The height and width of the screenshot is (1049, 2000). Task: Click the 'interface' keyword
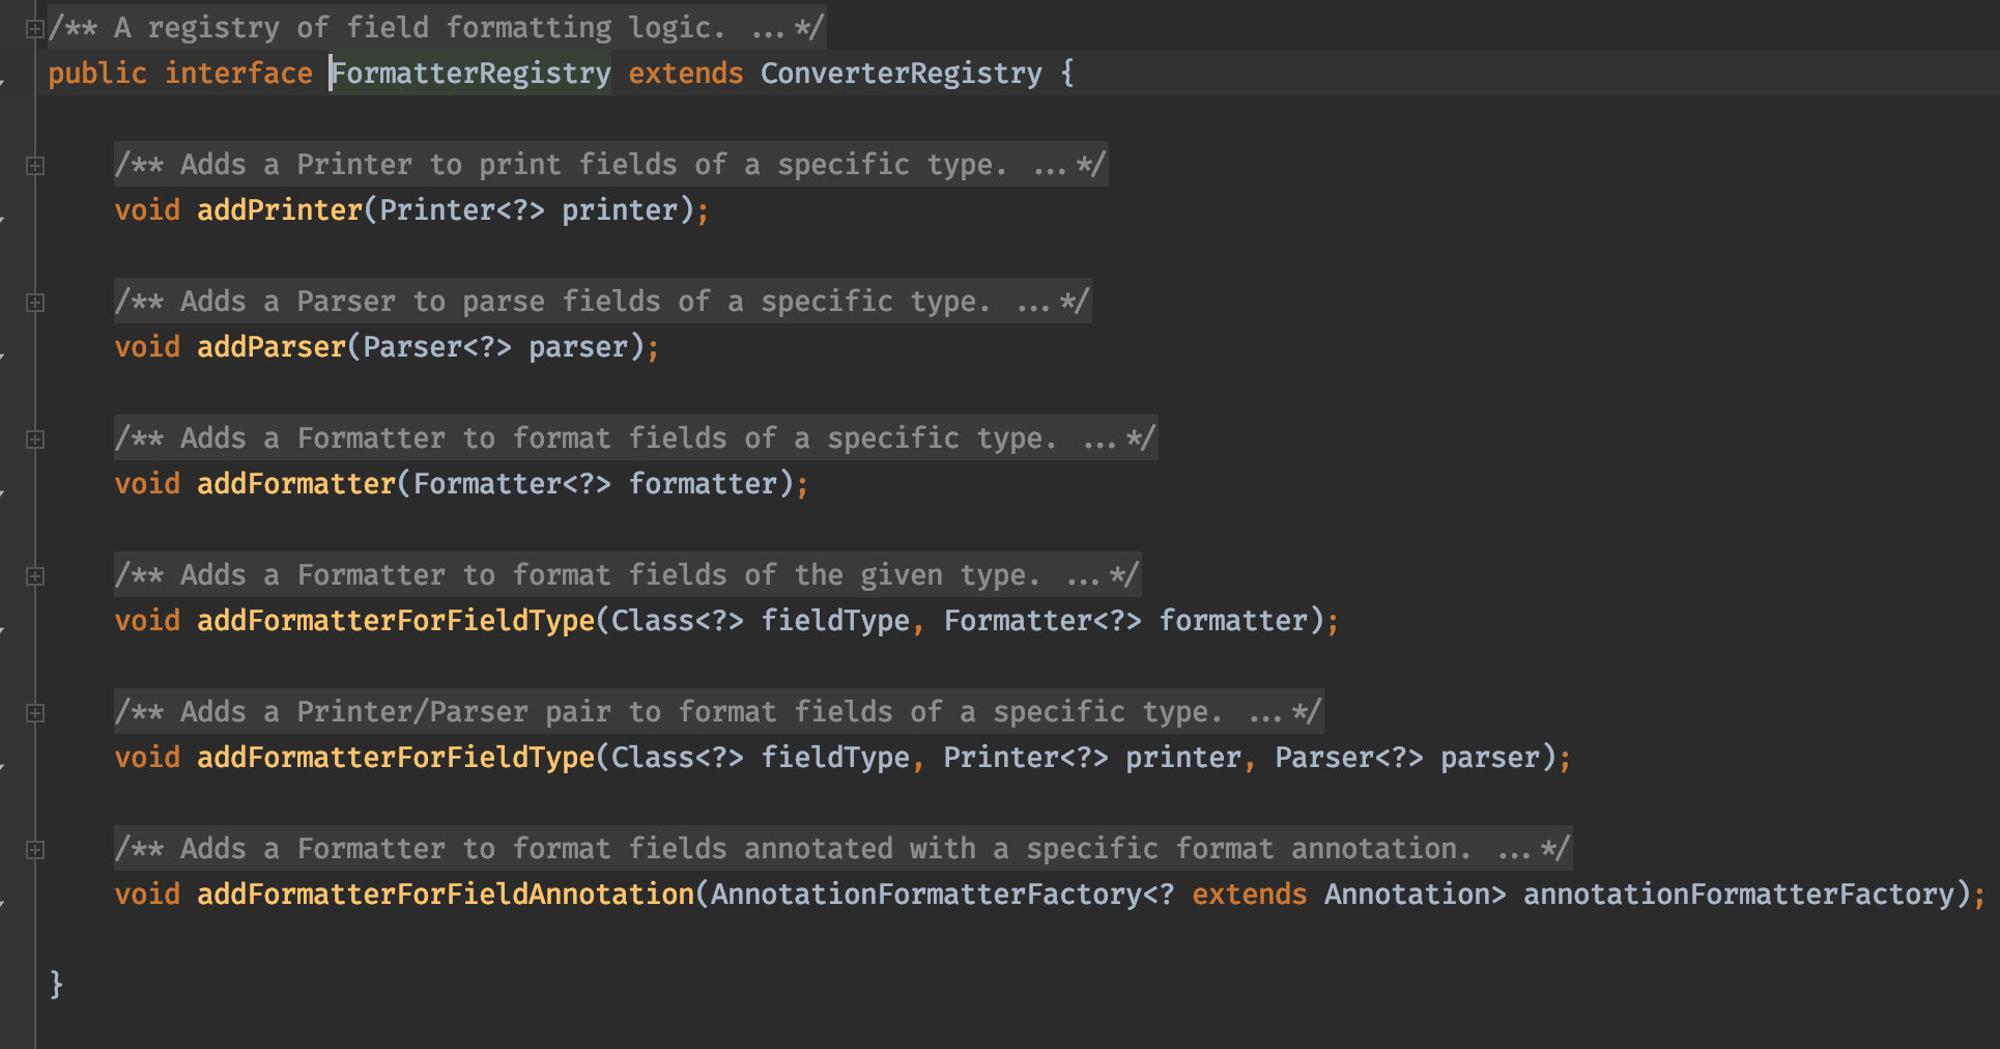[239, 73]
